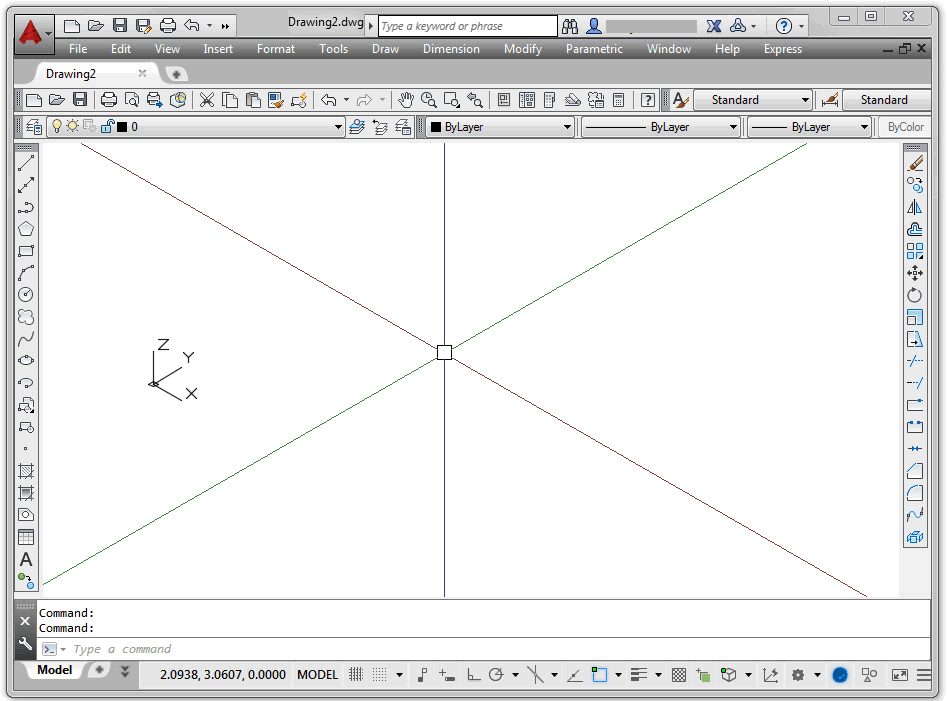Activate the Pan hand tool
The width and height of the screenshot is (948, 701).
tap(405, 100)
